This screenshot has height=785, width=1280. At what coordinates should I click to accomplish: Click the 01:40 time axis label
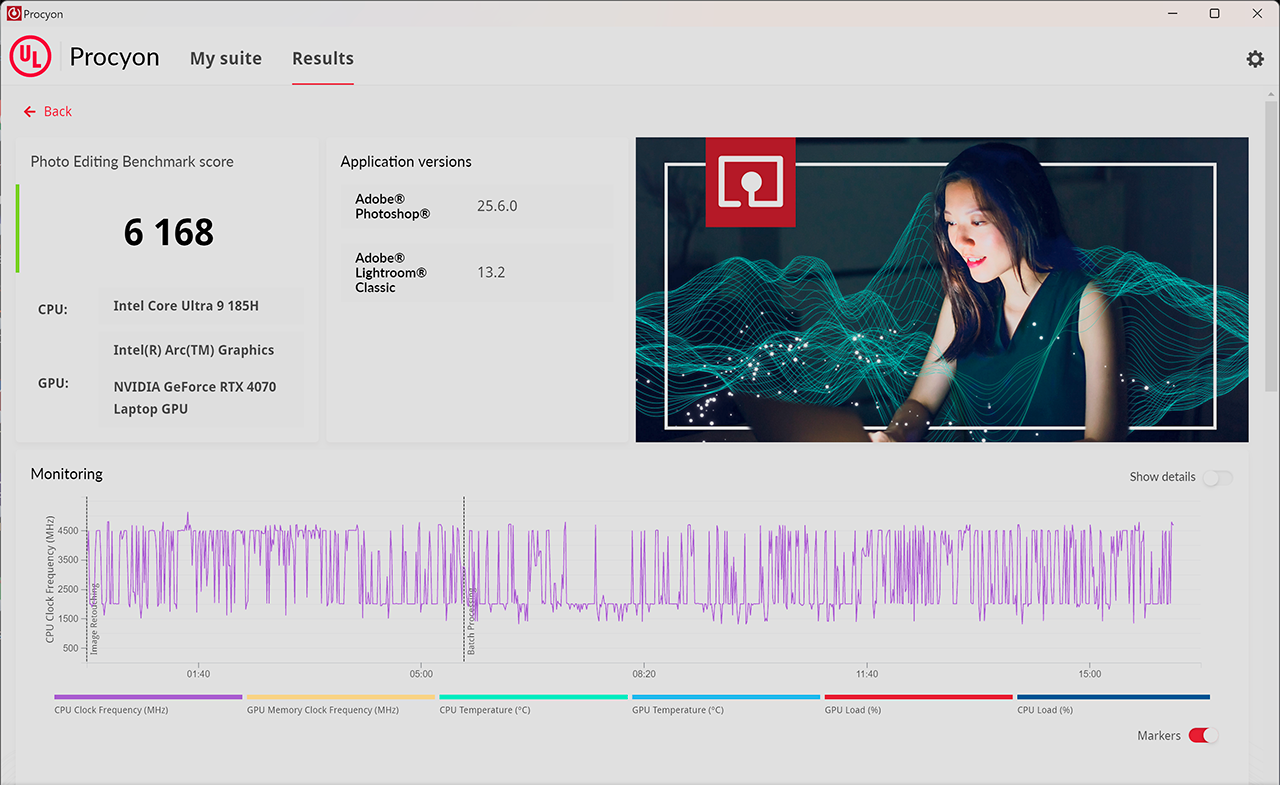pos(198,674)
